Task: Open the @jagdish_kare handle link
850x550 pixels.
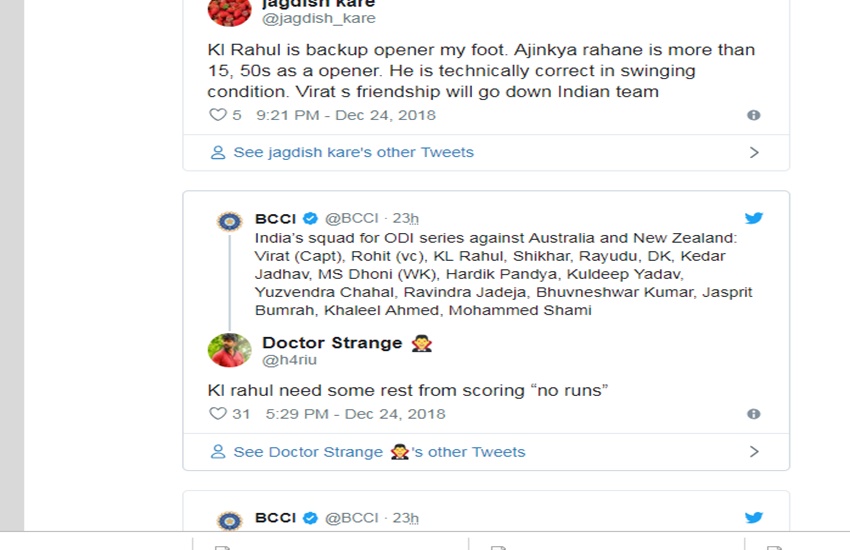Action: click(319, 19)
